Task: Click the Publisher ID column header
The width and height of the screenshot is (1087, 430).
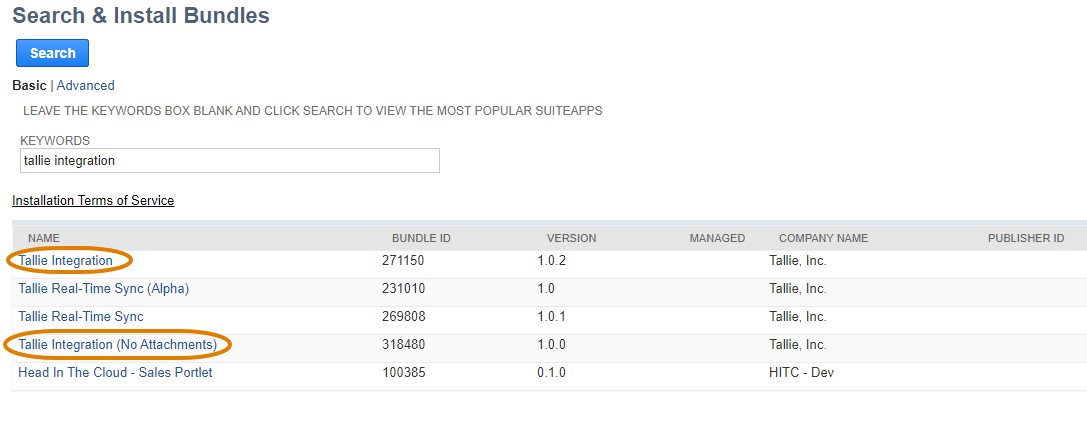Action: (x=1026, y=238)
